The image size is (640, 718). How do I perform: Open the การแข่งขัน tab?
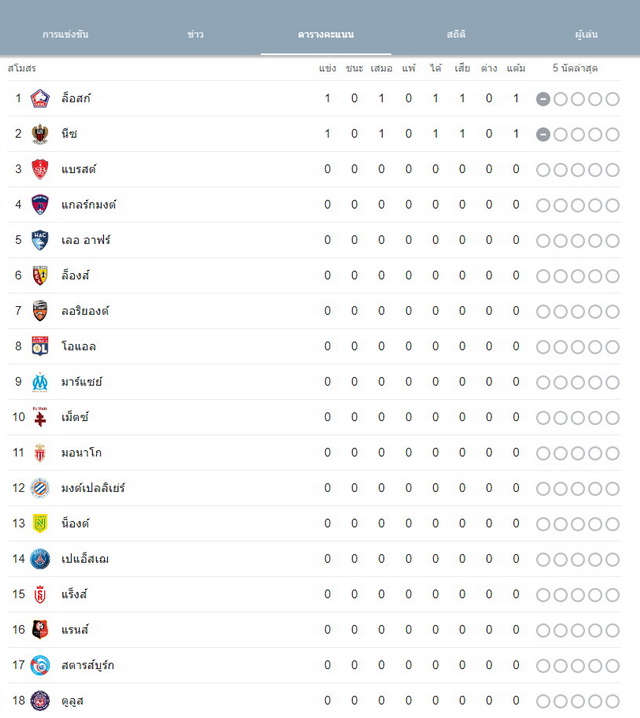point(65,34)
